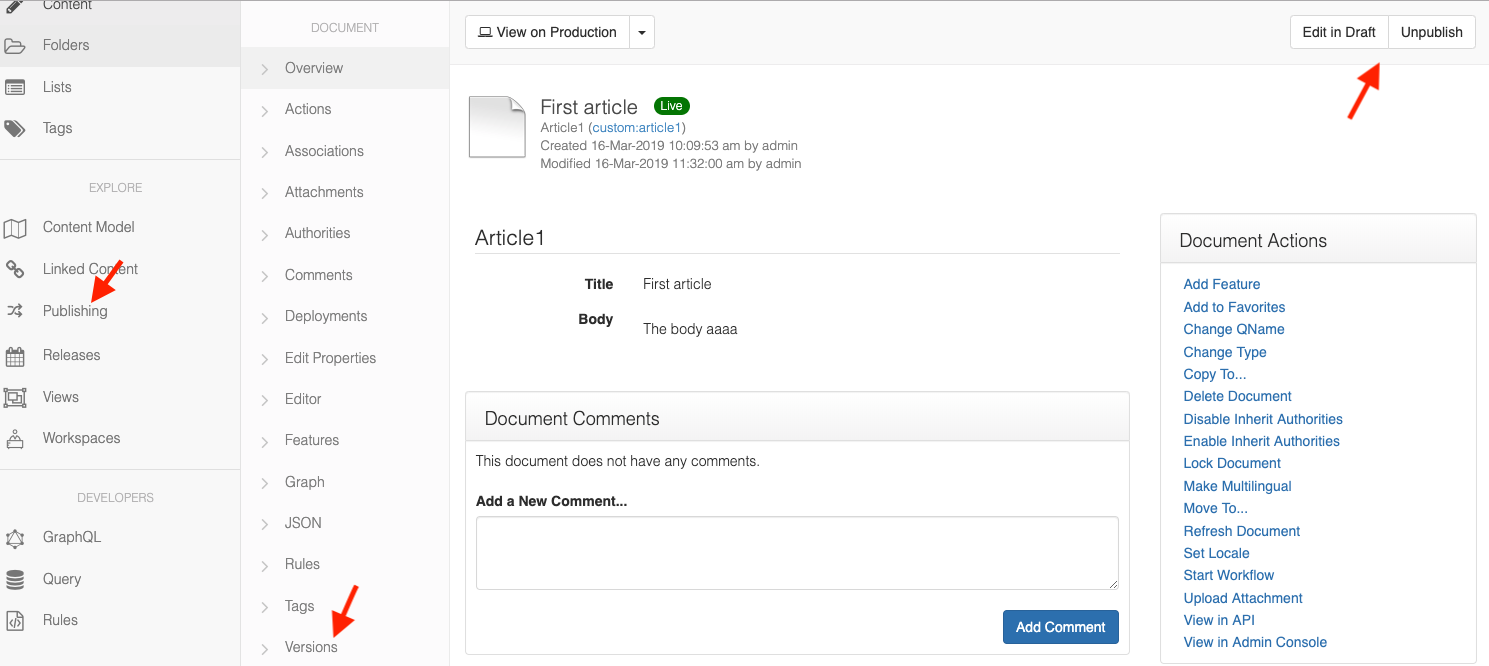Screen dimensions: 1489x666
Task: Click the Lock Document link
Action: (x=1232, y=463)
